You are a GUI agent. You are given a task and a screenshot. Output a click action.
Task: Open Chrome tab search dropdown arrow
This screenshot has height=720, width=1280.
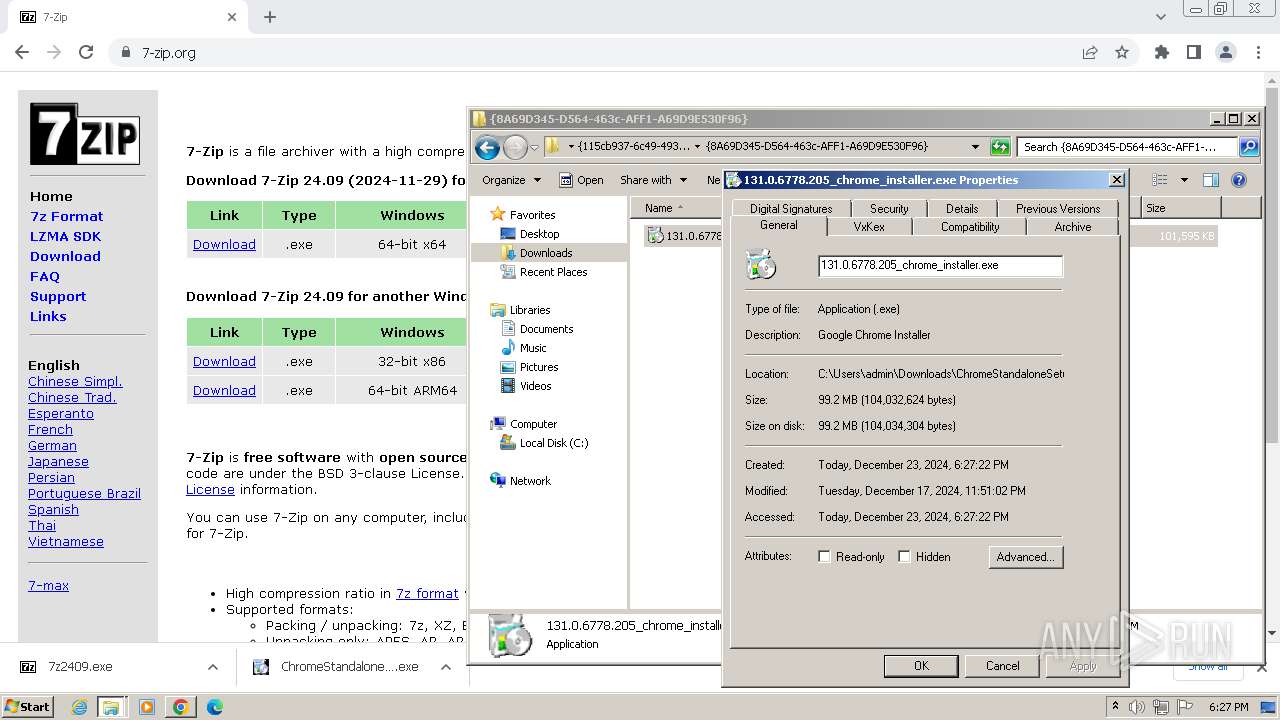pyautogui.click(x=1161, y=17)
